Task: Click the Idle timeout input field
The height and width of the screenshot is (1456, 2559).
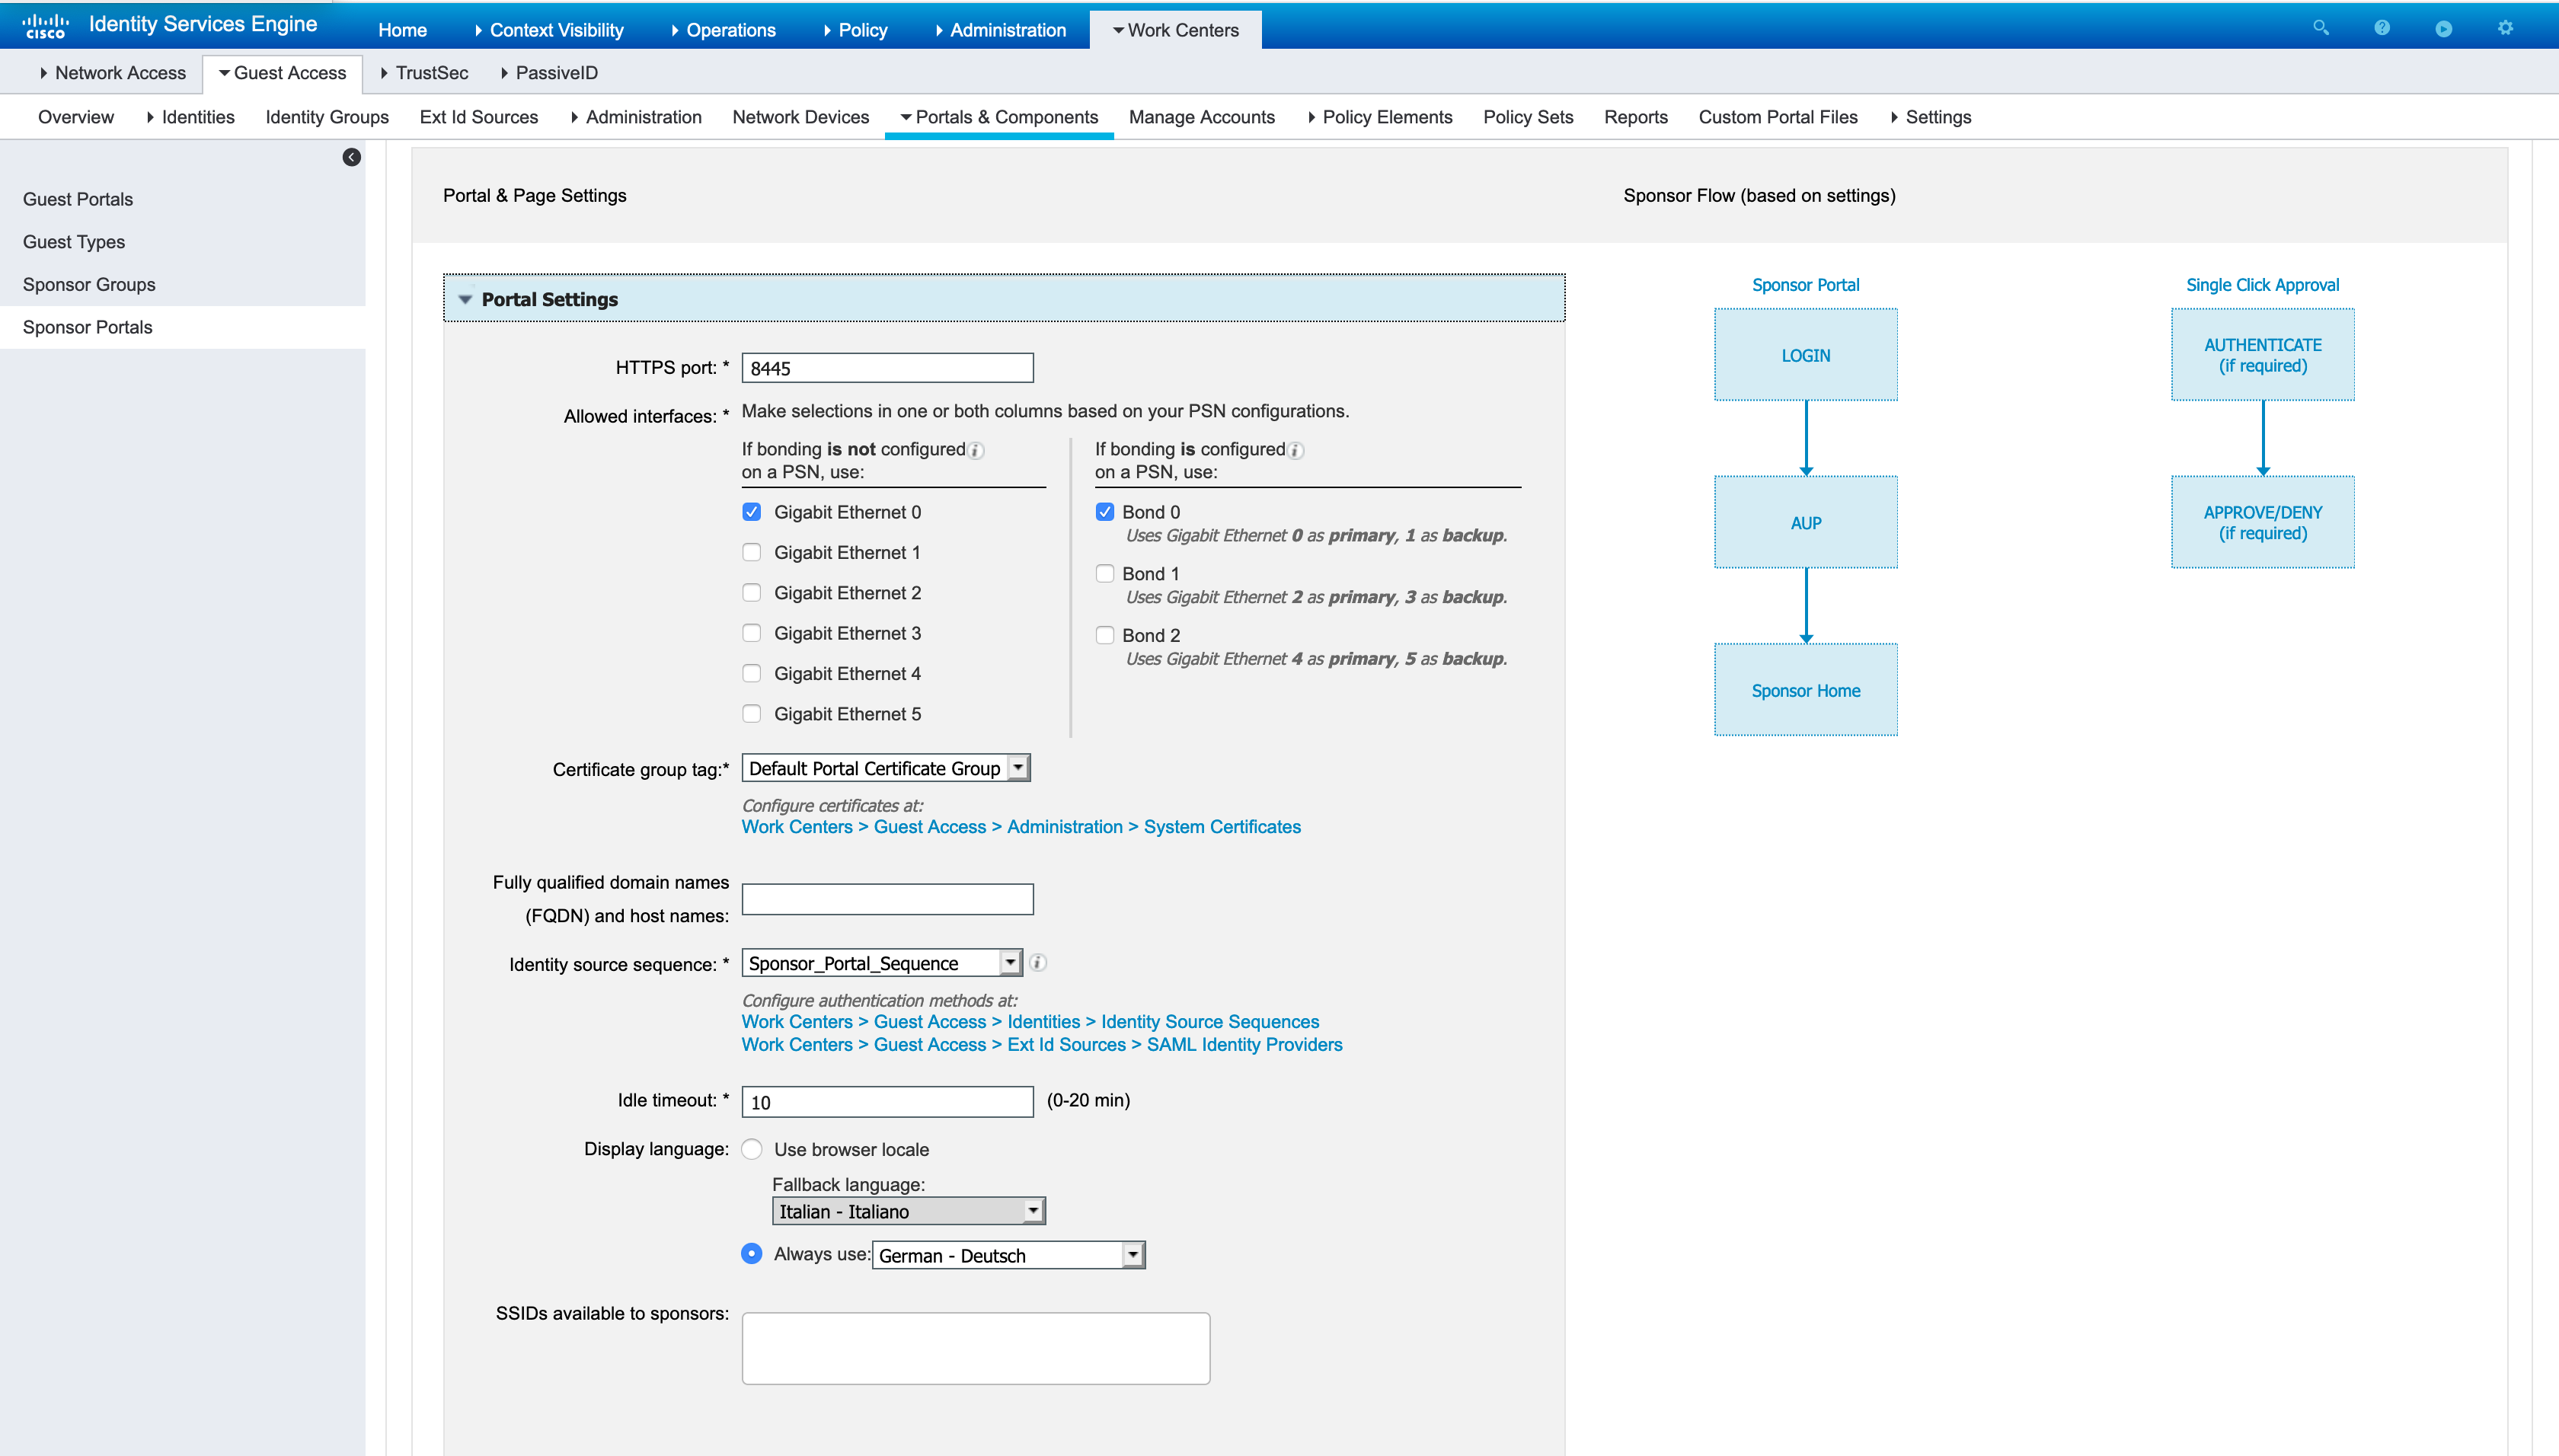Action: [888, 1102]
